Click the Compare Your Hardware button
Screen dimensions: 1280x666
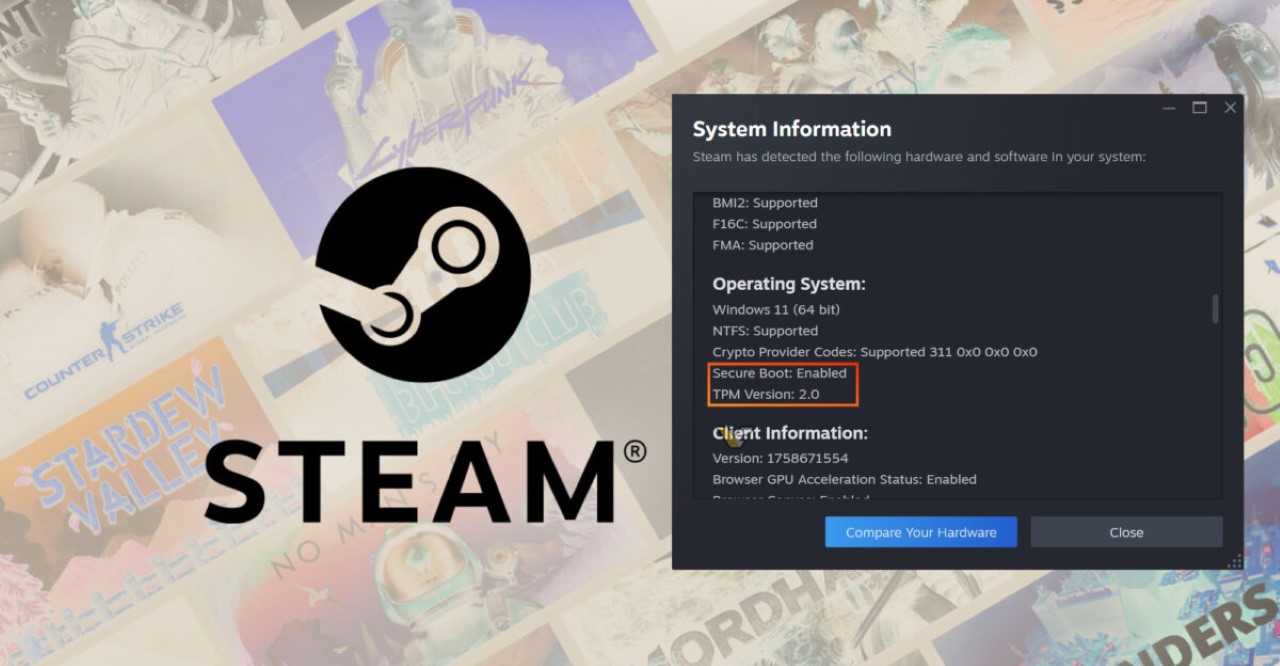[920, 531]
